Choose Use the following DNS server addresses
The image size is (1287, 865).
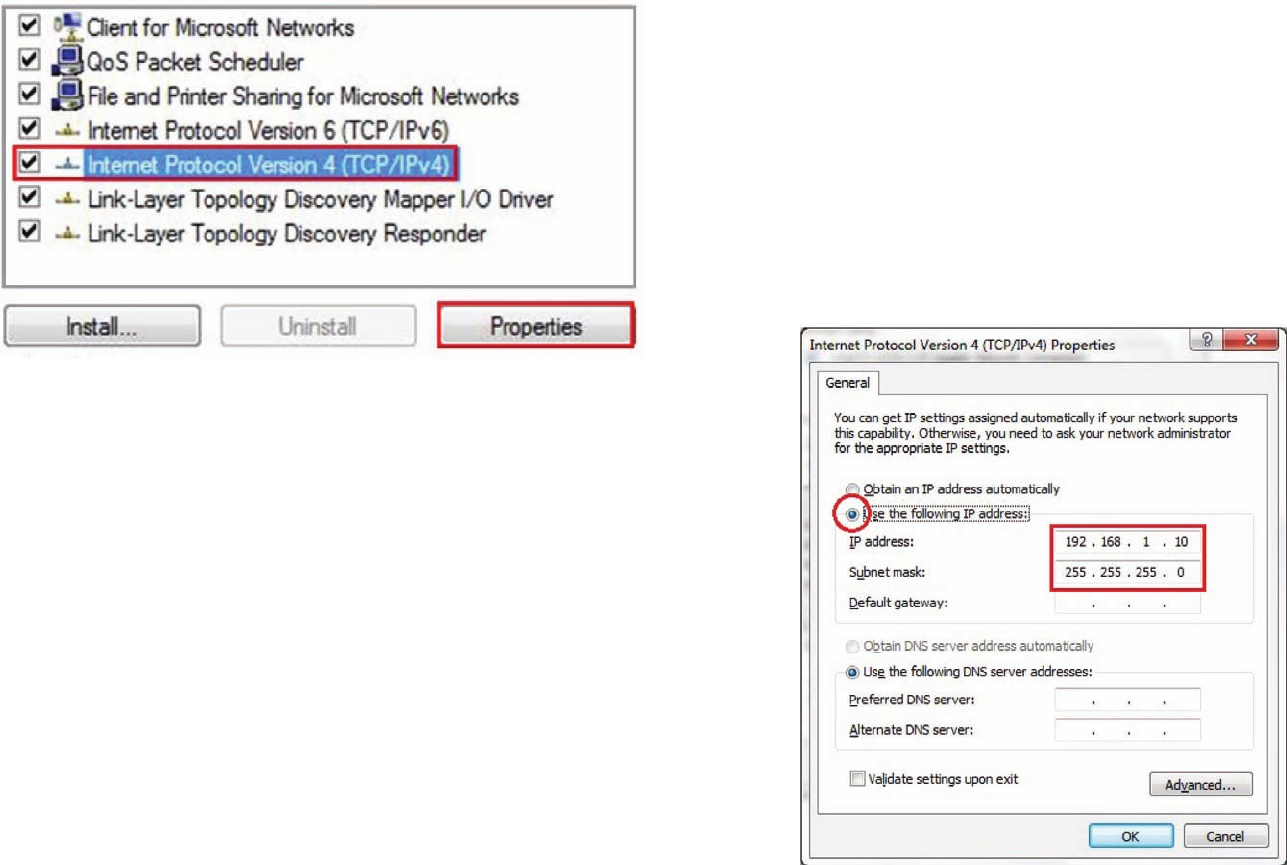(x=854, y=672)
